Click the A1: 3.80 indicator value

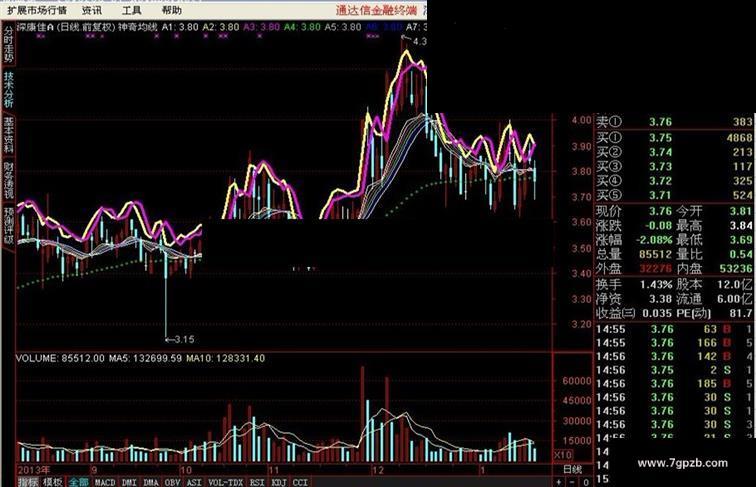coord(179,27)
